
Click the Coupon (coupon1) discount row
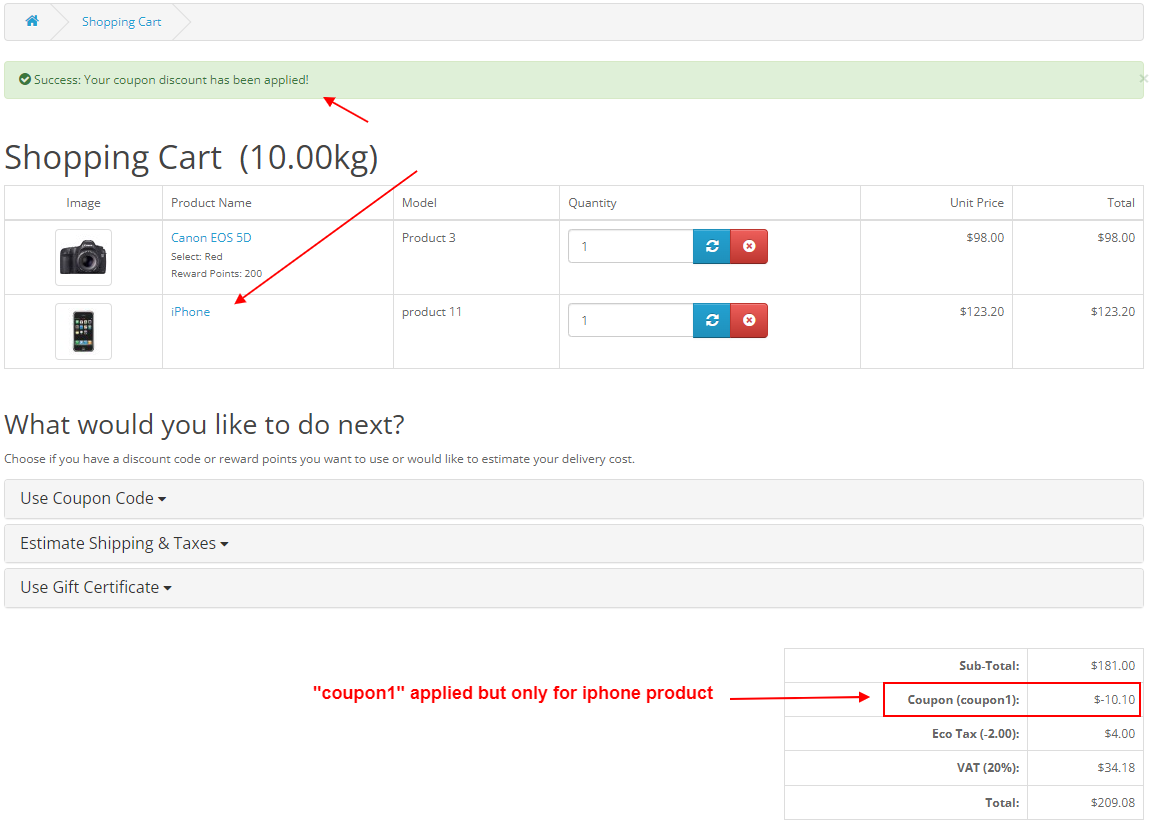tap(1011, 699)
